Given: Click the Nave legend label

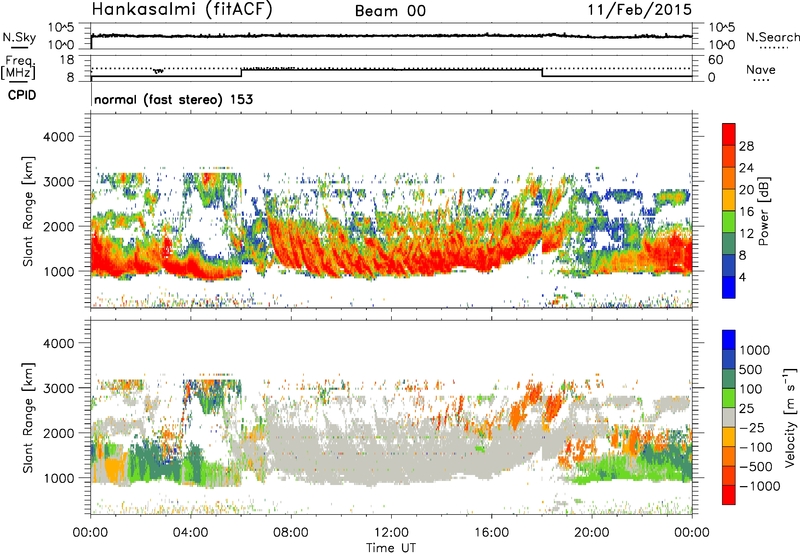Looking at the screenshot, I should pos(761,69).
